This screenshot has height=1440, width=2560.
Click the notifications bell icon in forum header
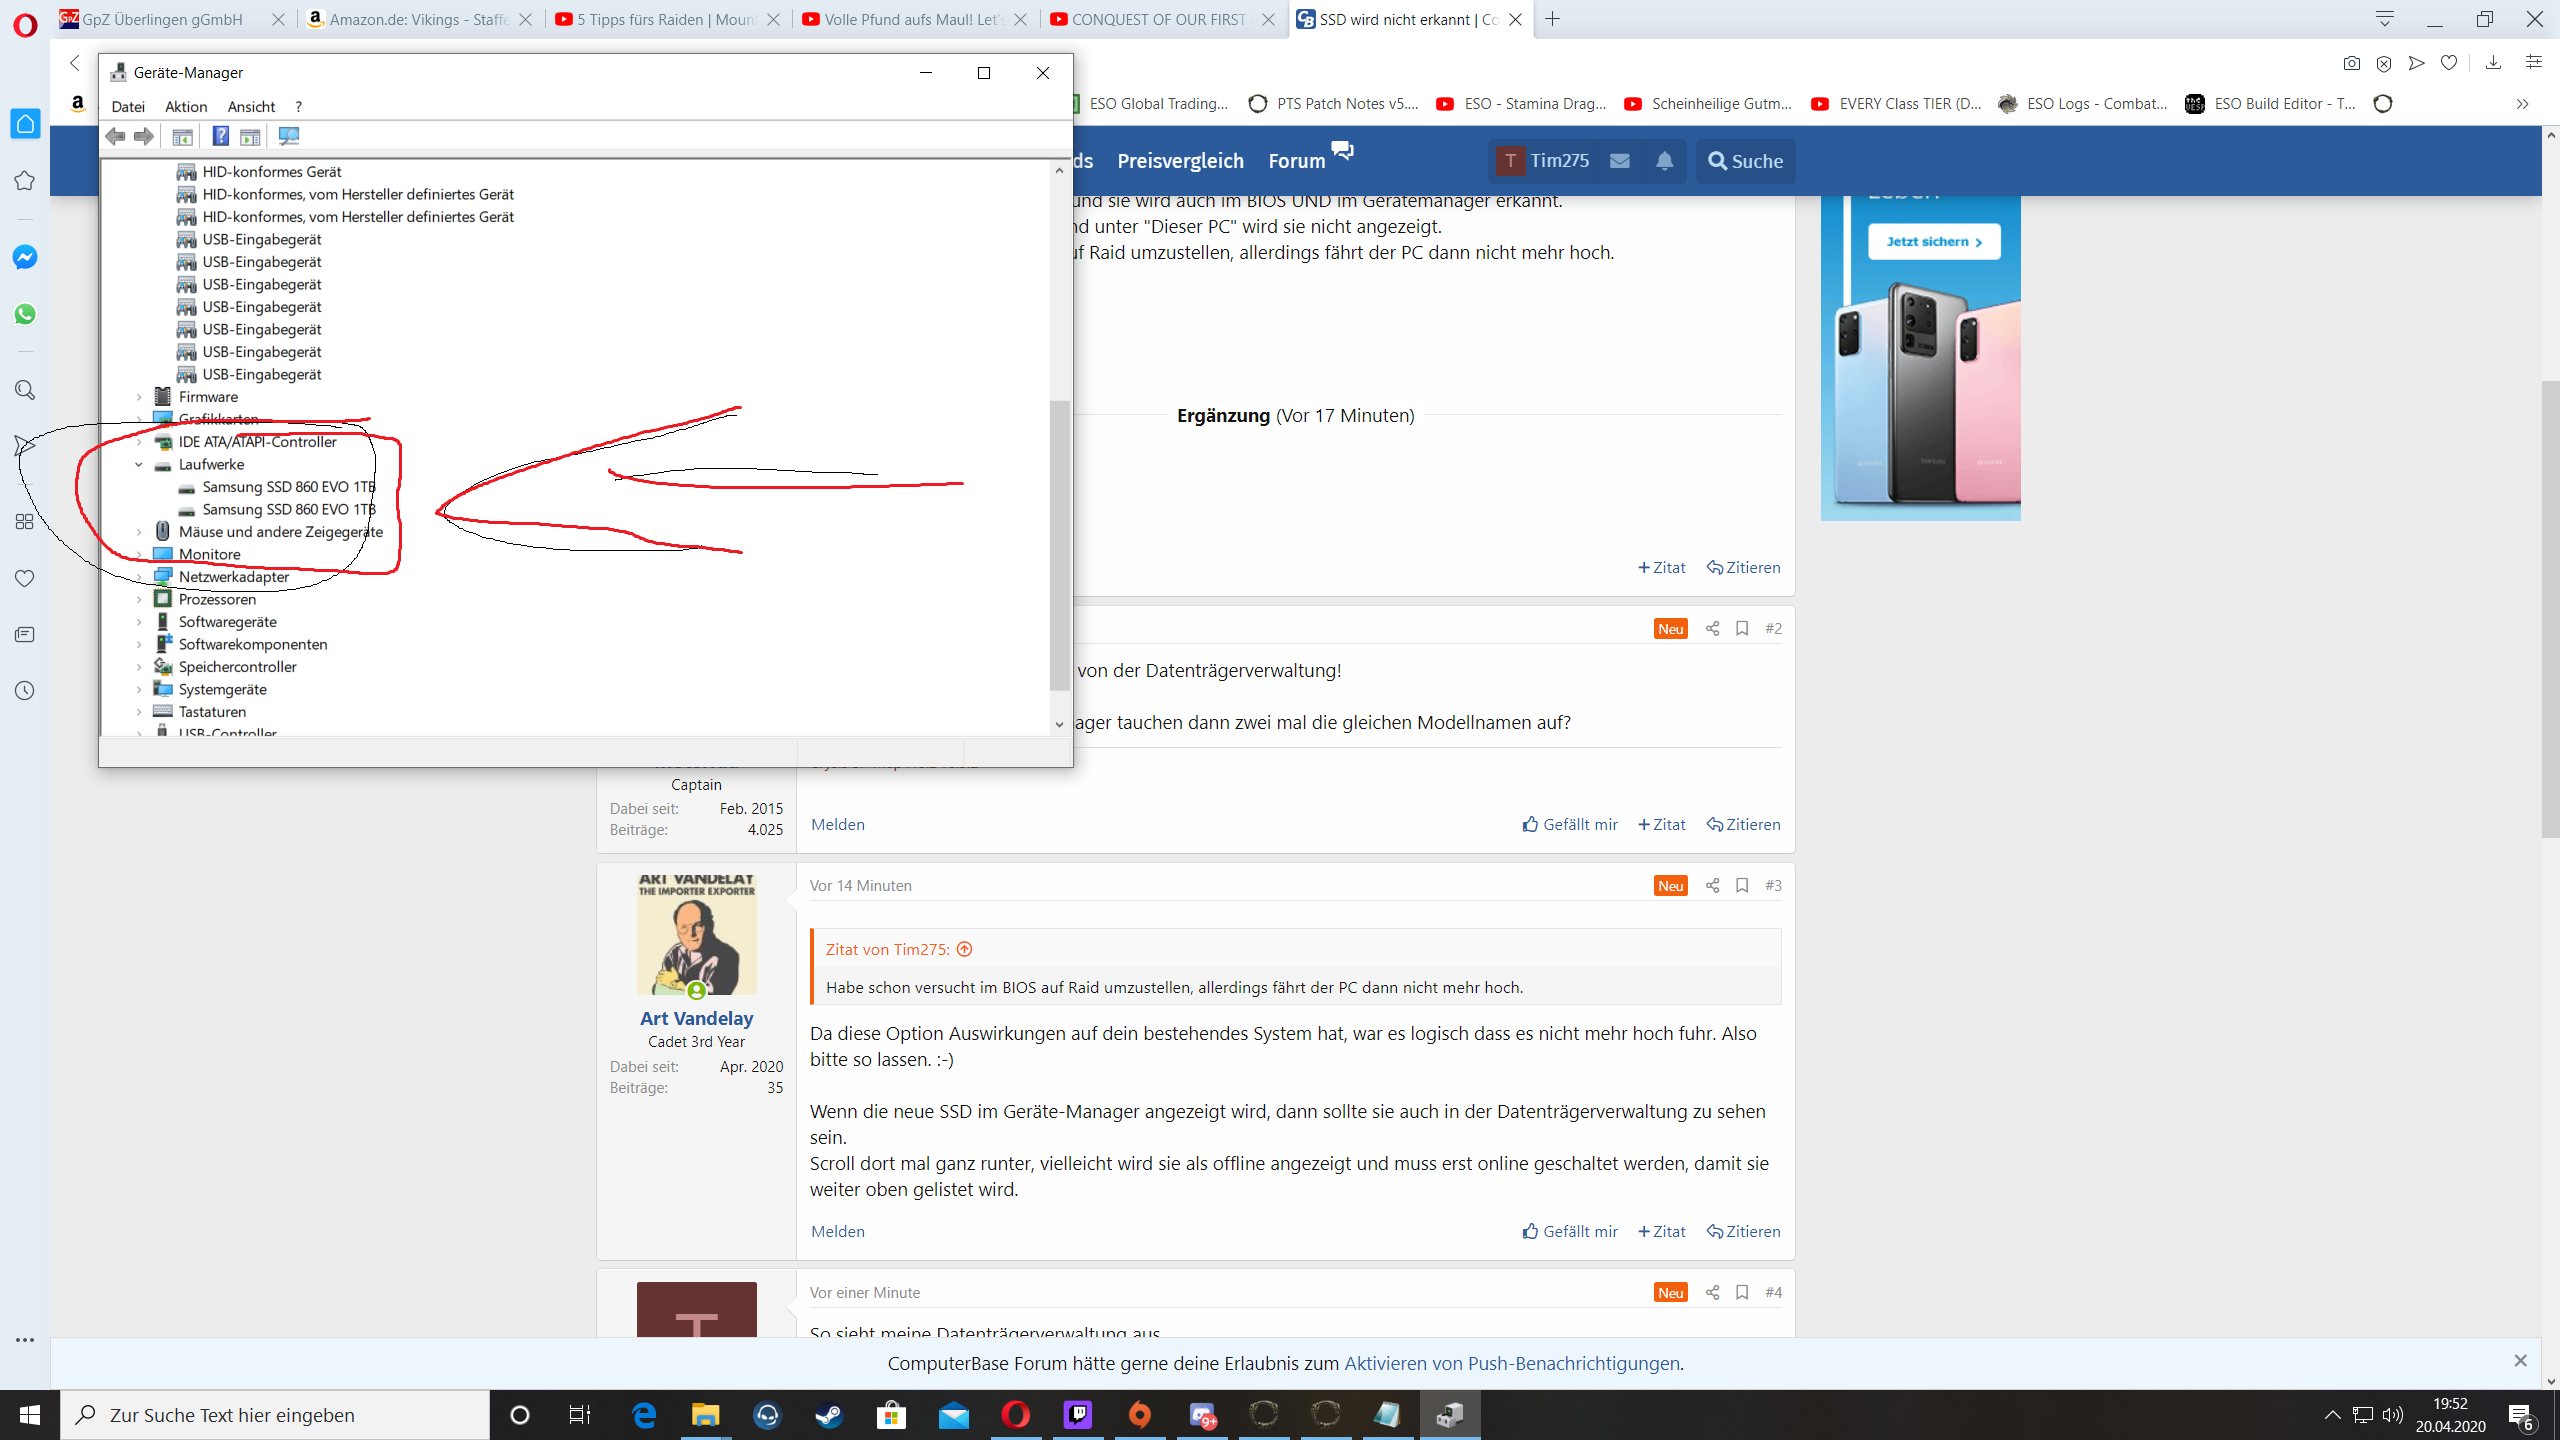(1664, 161)
